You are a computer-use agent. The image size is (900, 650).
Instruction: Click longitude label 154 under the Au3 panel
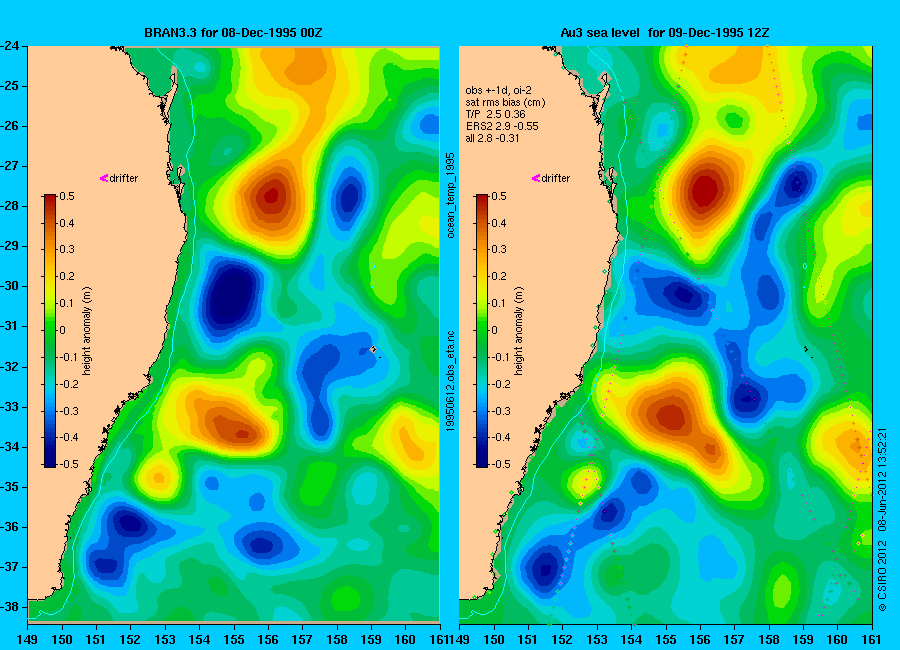(631, 640)
